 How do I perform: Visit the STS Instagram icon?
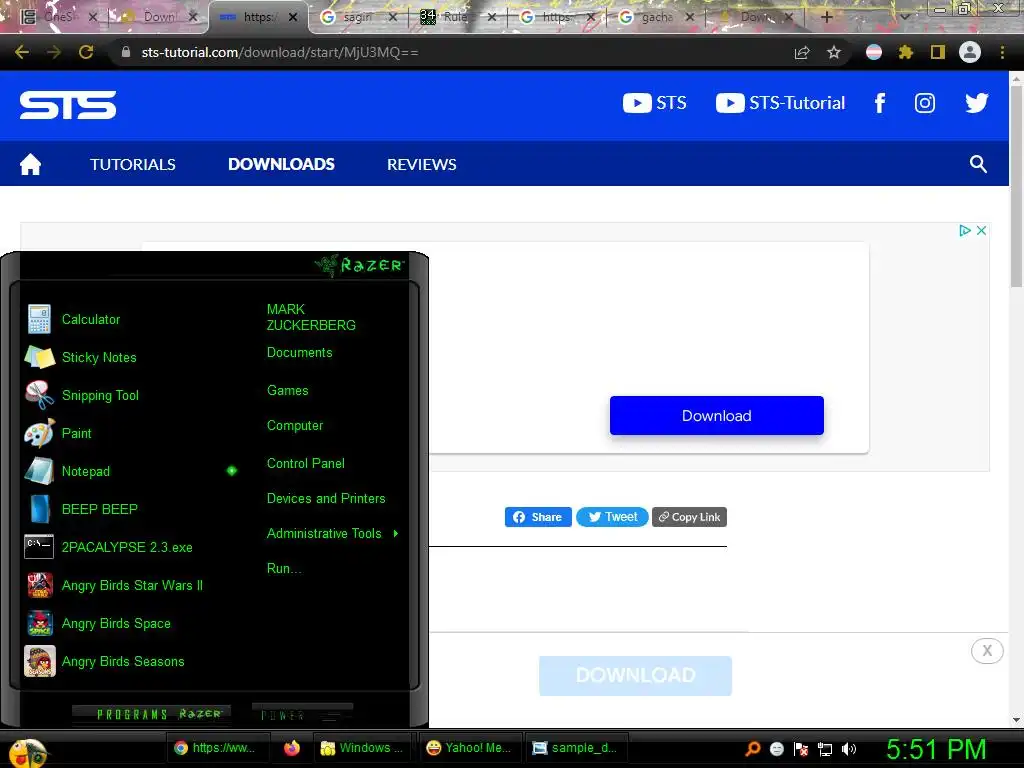click(925, 103)
